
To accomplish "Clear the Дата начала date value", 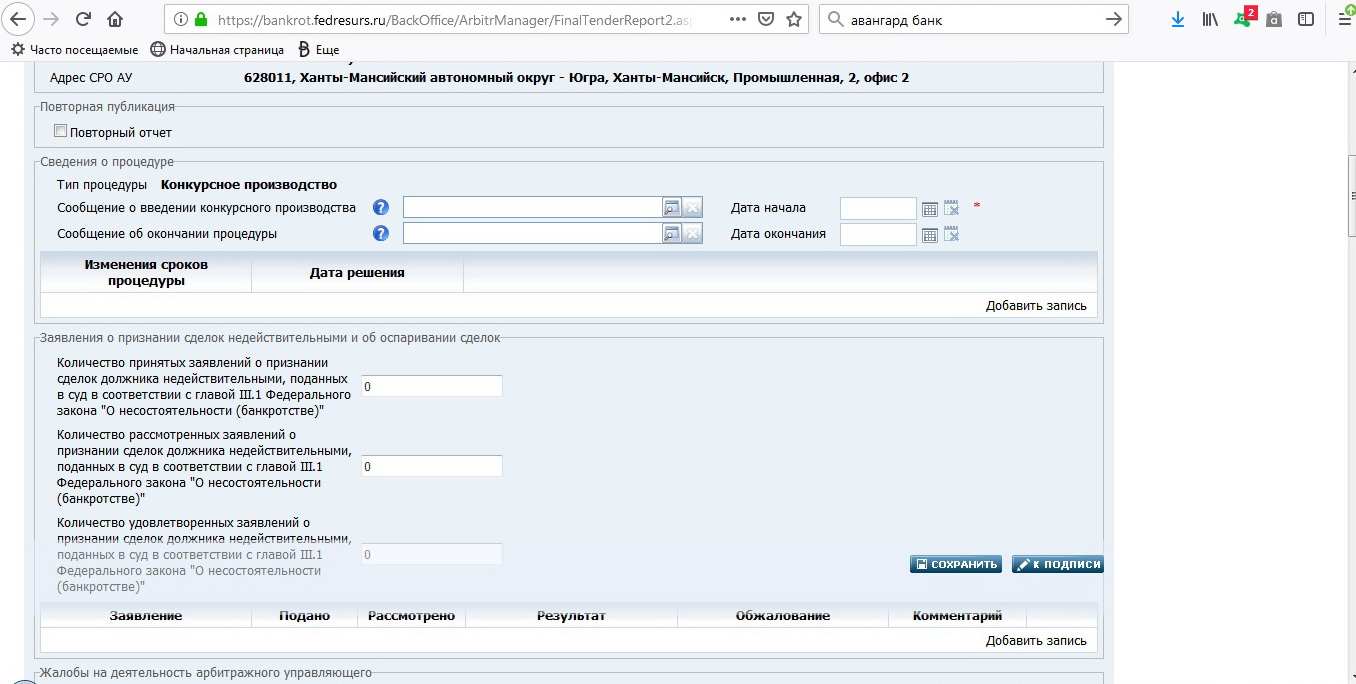I will pyautogui.click(x=951, y=208).
